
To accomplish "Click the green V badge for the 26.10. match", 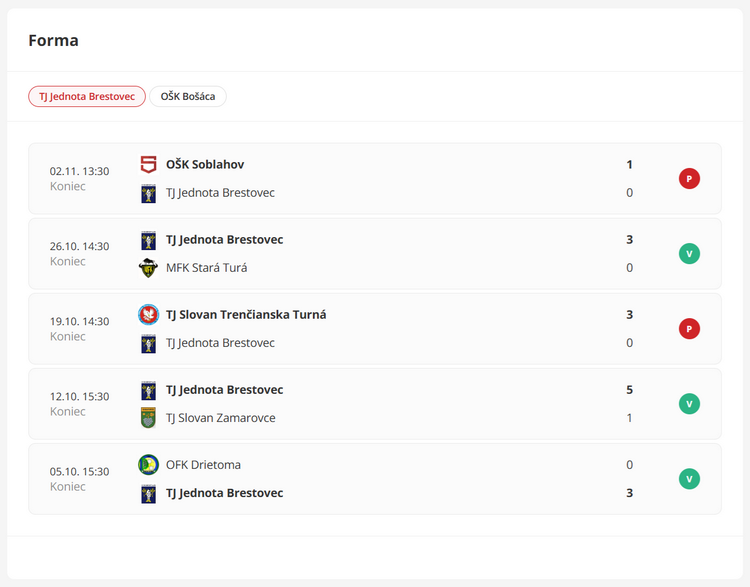I will (x=689, y=254).
